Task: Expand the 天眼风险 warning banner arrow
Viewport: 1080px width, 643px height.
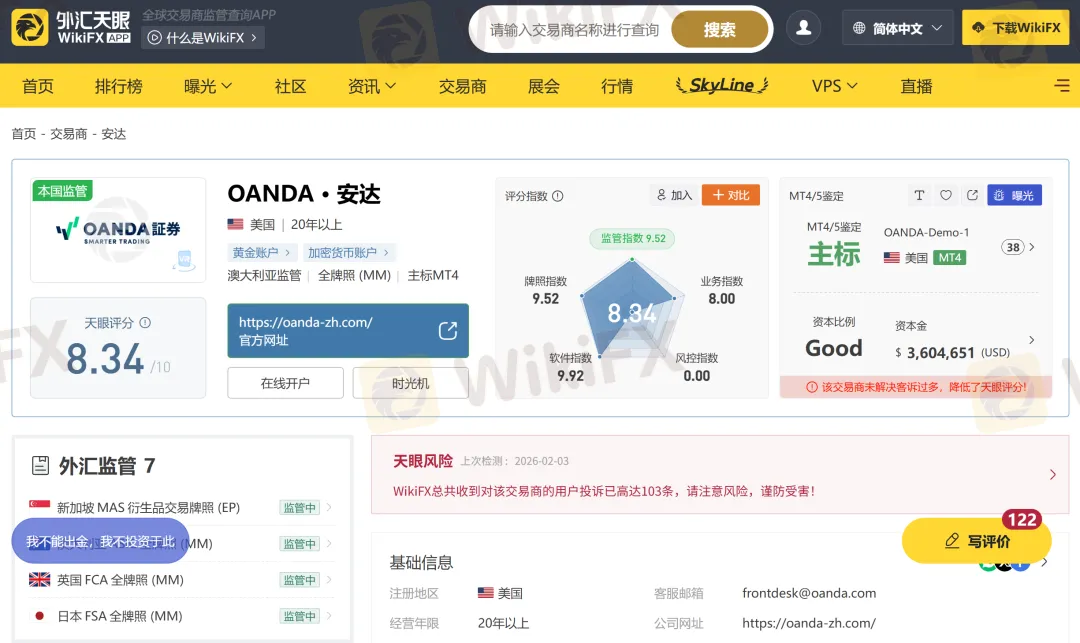Action: tap(1052, 475)
